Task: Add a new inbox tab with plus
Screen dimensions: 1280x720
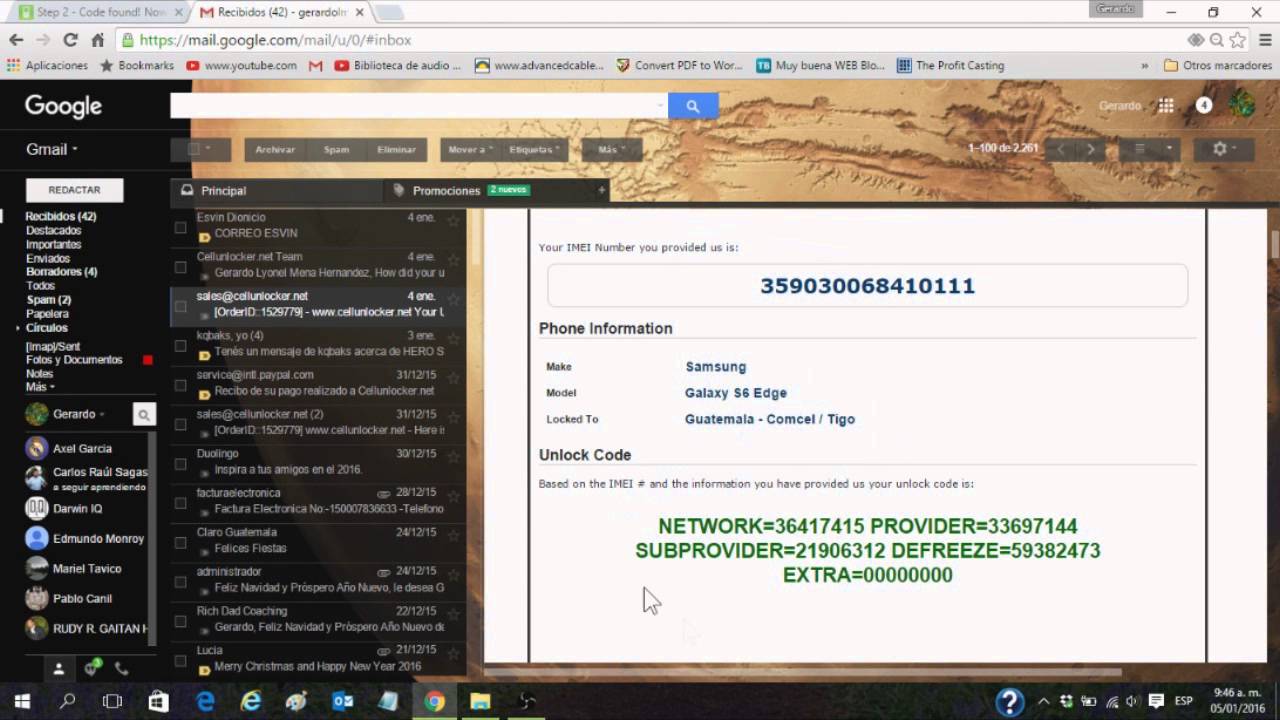Action: (x=601, y=190)
